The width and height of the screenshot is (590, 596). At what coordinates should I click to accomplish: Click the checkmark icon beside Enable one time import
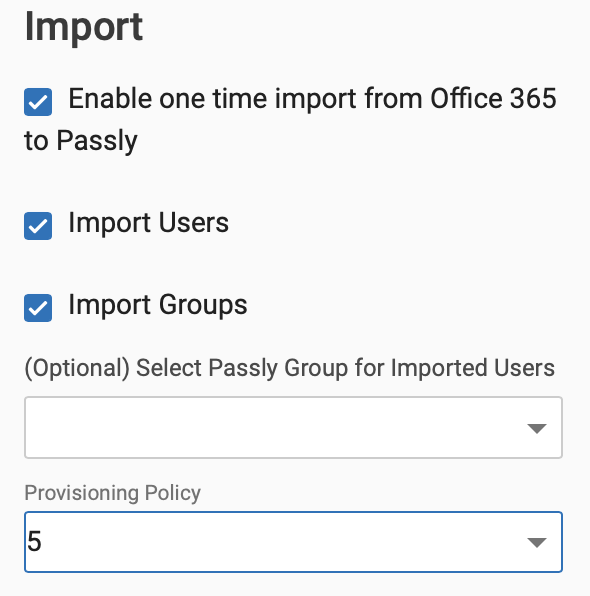[38, 103]
